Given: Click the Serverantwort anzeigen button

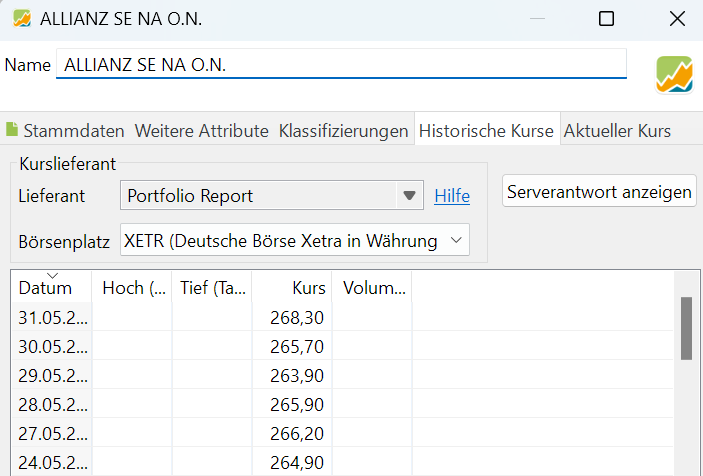Looking at the screenshot, I should pyautogui.click(x=599, y=191).
